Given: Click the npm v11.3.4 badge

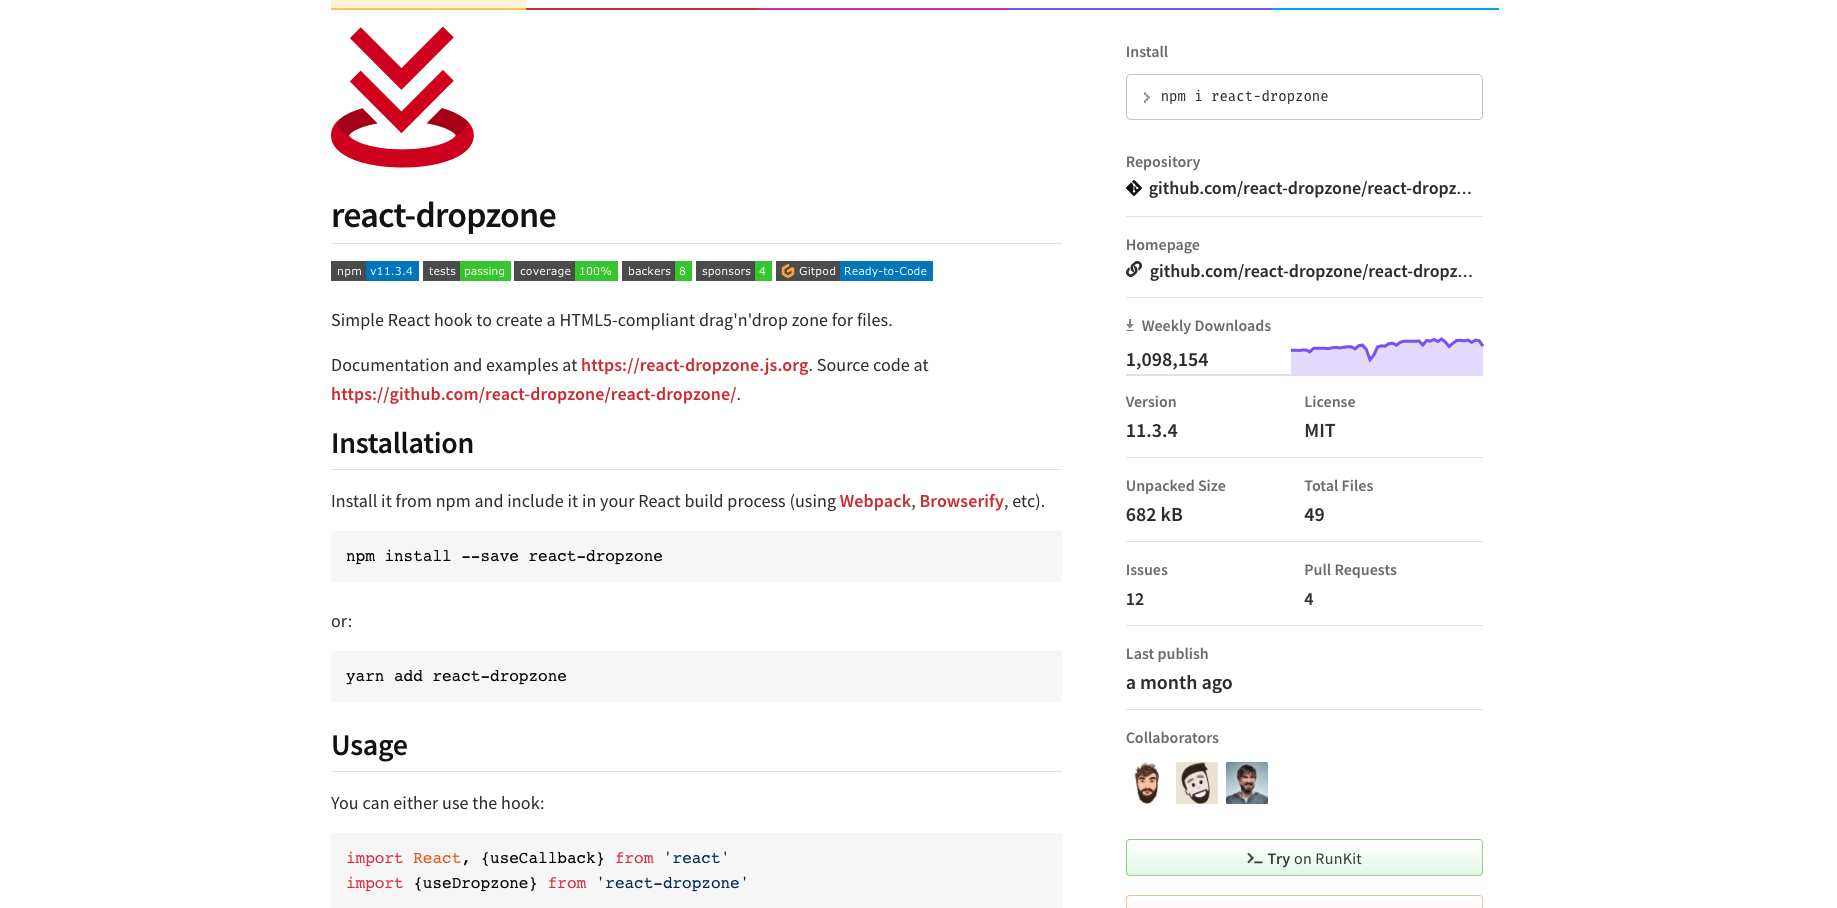Looking at the screenshot, I should 375,271.
